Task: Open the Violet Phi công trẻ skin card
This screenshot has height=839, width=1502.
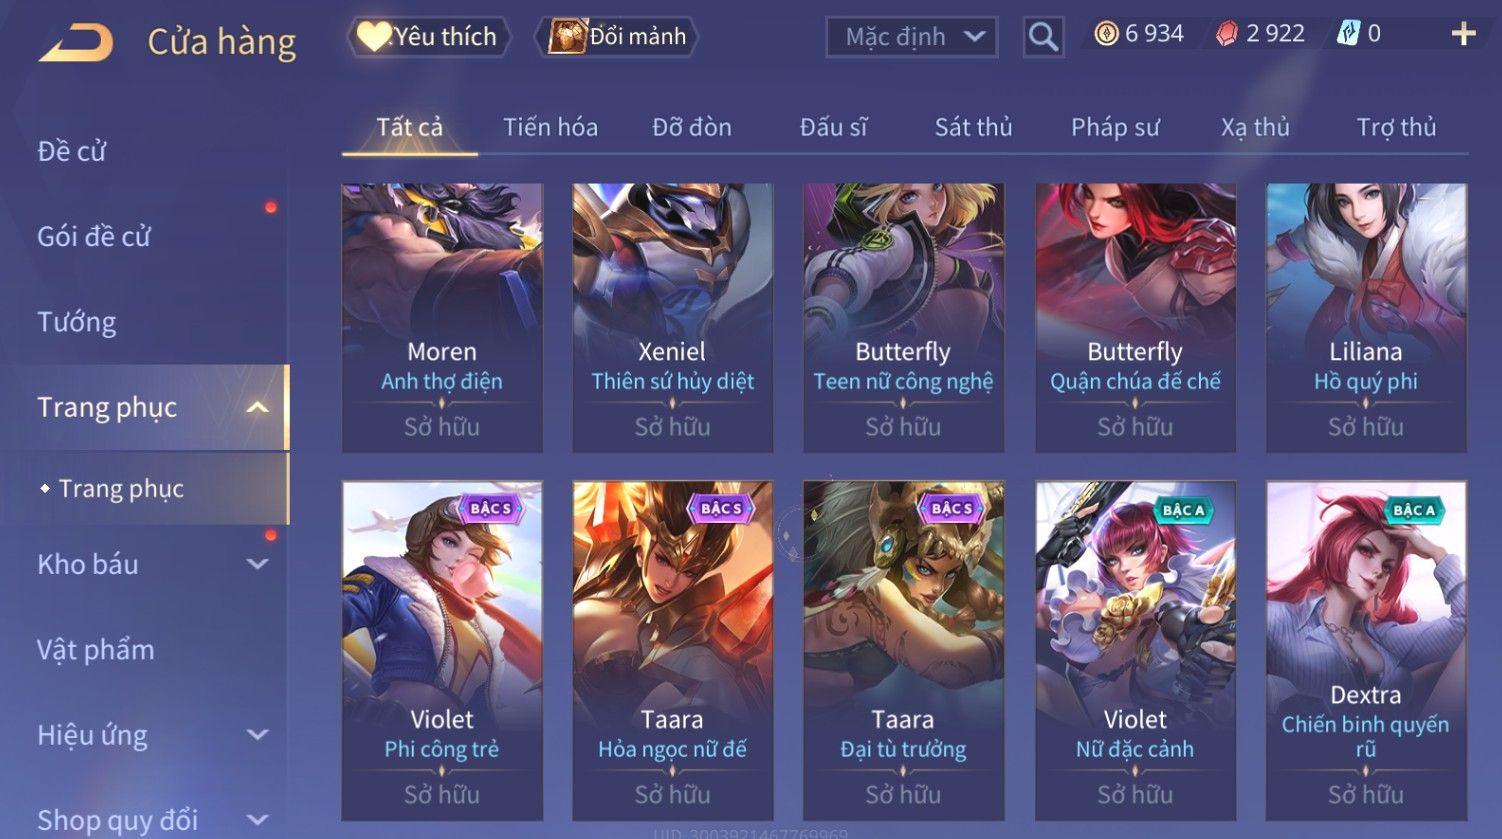Action: point(442,651)
